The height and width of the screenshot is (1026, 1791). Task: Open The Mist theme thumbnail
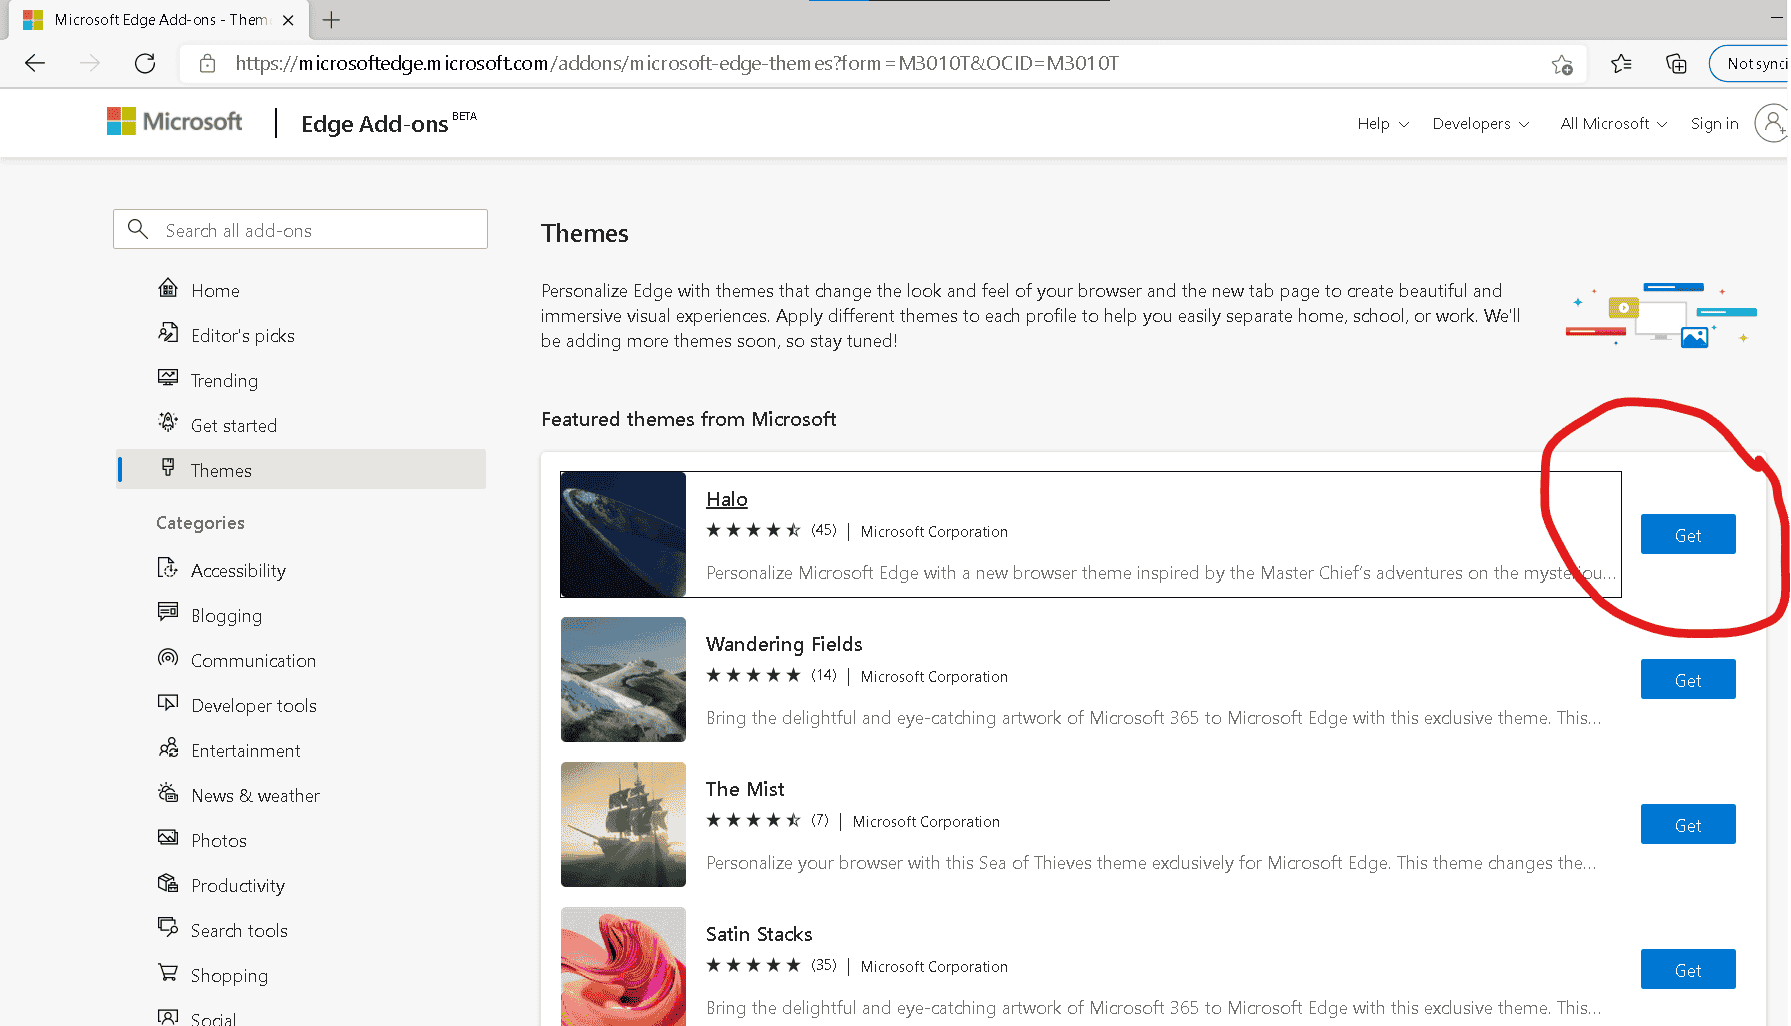click(x=623, y=824)
